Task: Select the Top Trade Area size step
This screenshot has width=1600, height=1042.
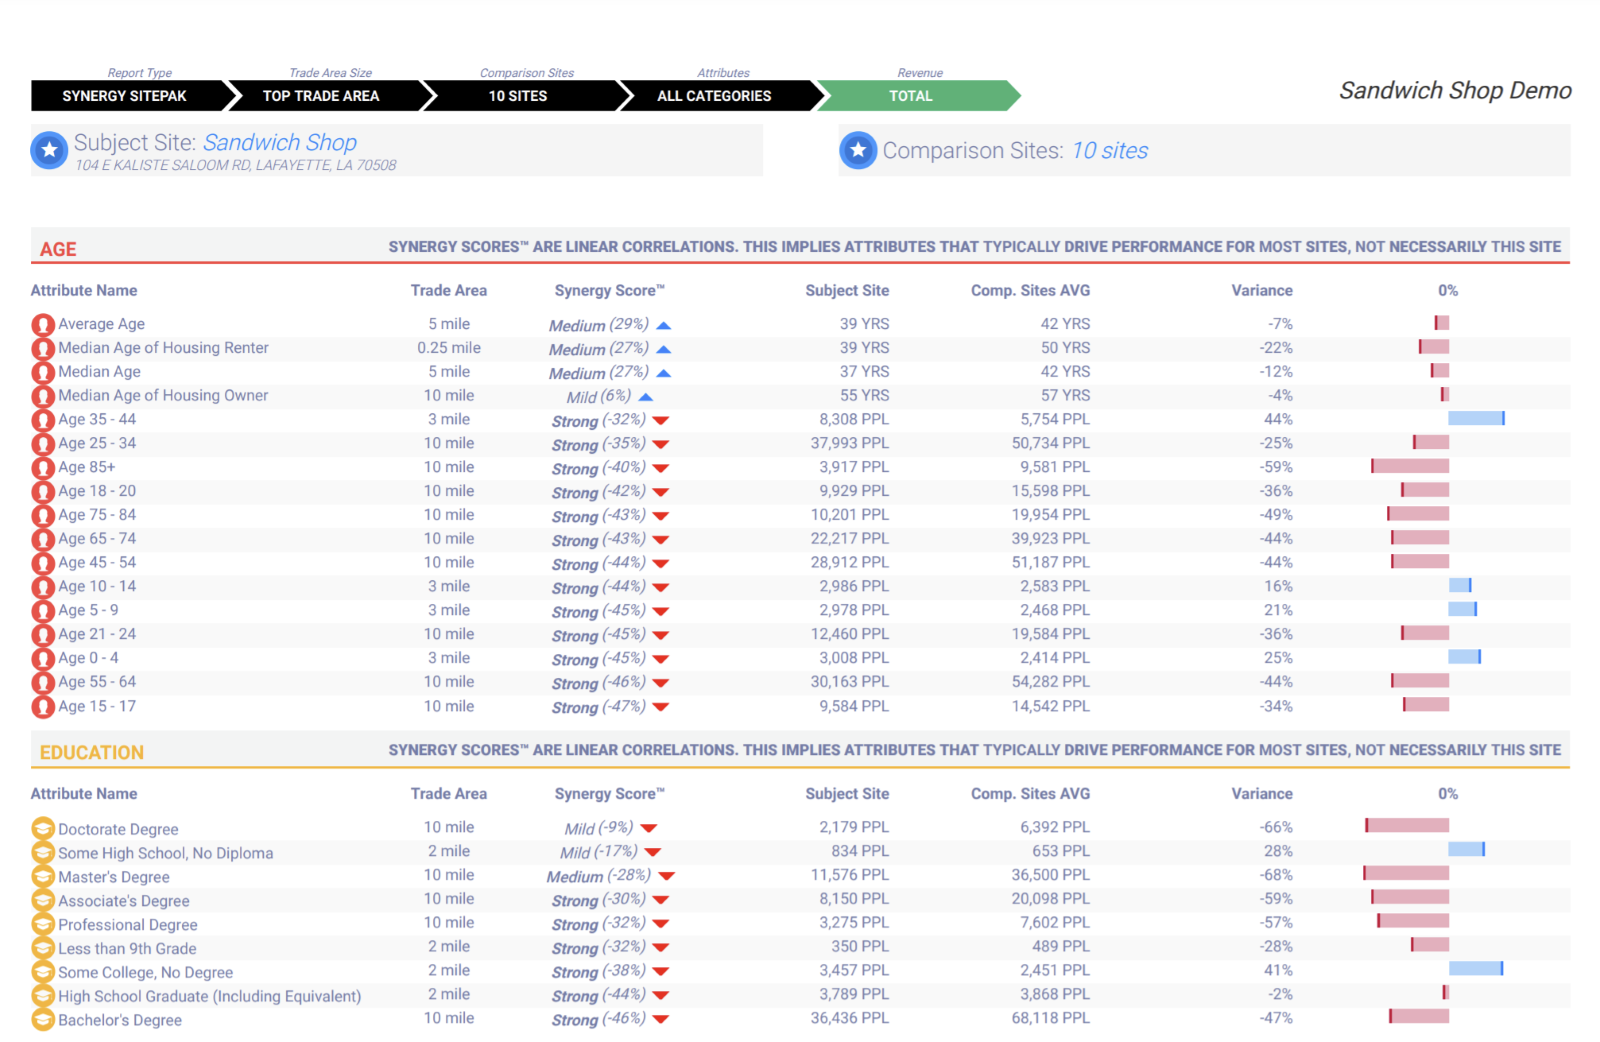Action: (324, 96)
